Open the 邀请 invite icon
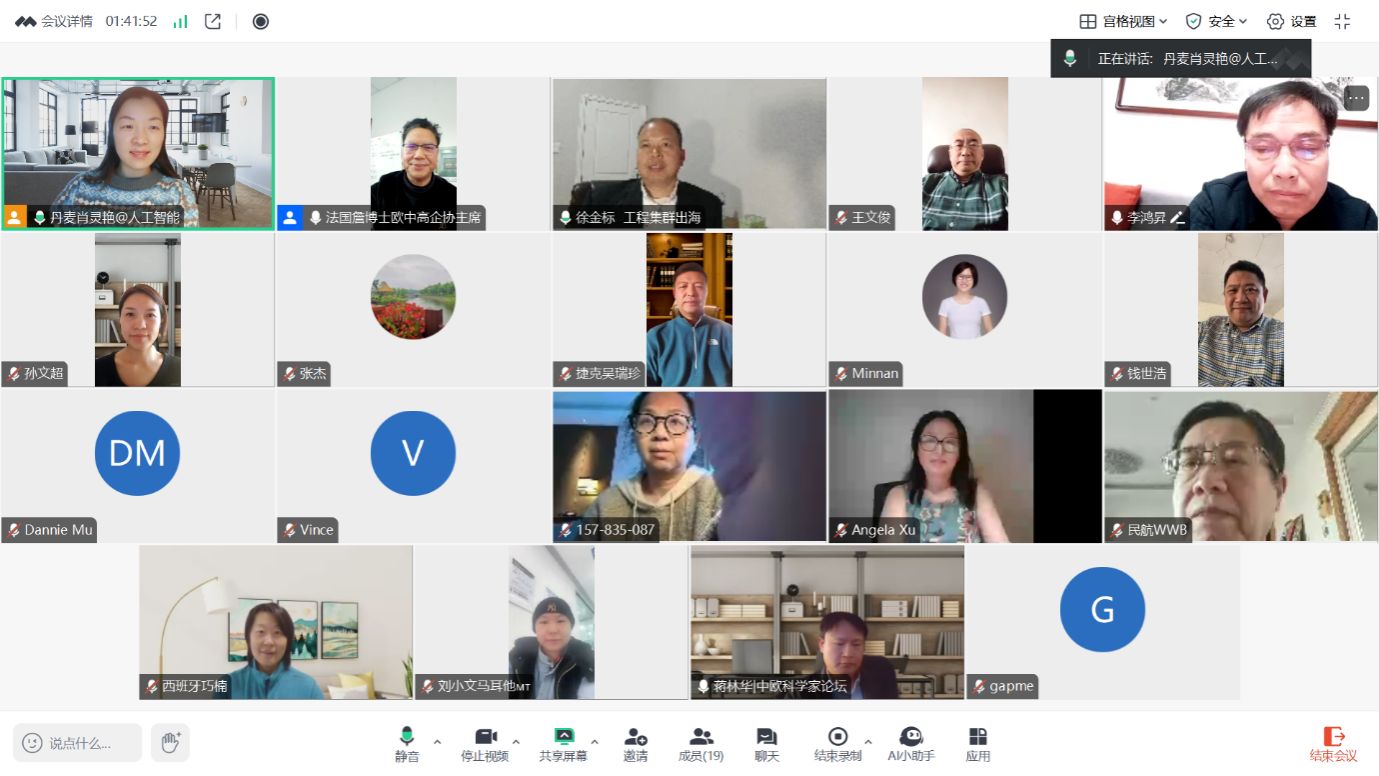 tap(635, 743)
